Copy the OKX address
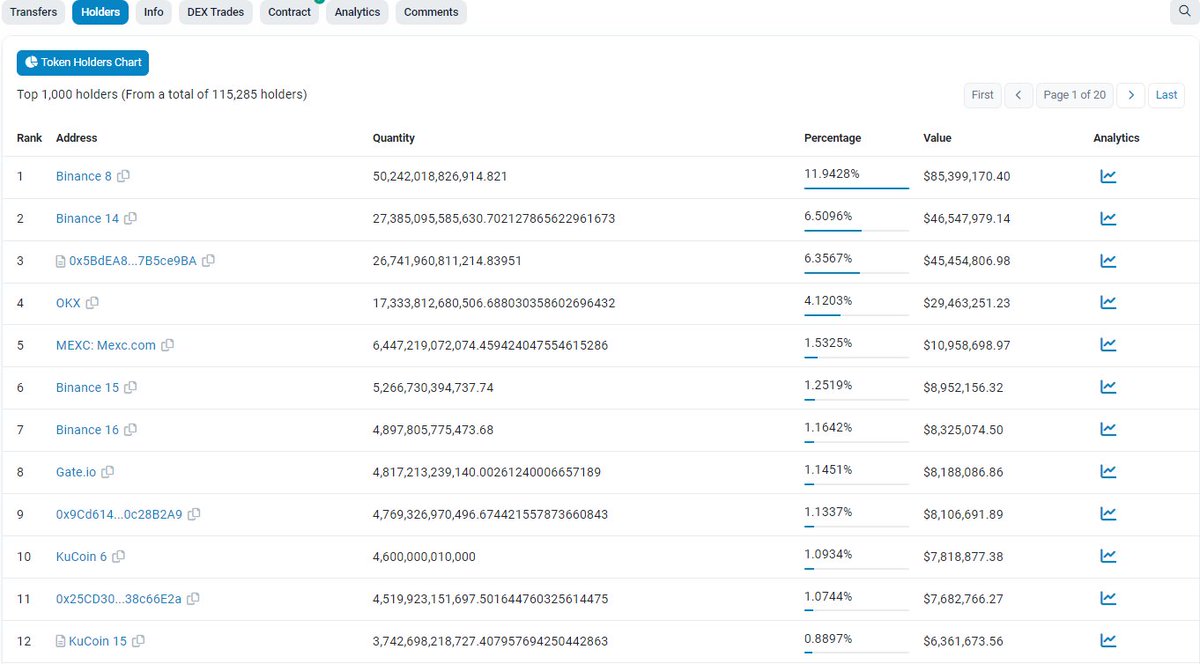 pos(92,303)
